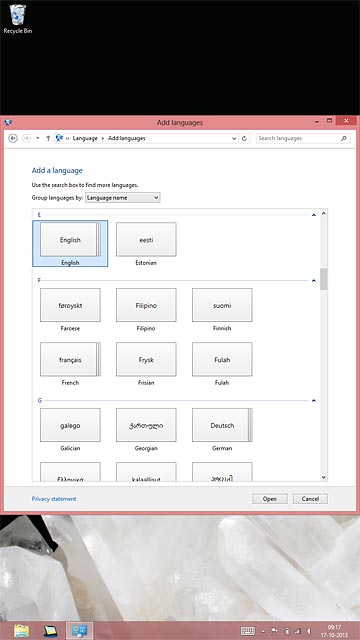Screen dimensions: 360x640
Task: Collapse the G language group
Action: (313, 400)
